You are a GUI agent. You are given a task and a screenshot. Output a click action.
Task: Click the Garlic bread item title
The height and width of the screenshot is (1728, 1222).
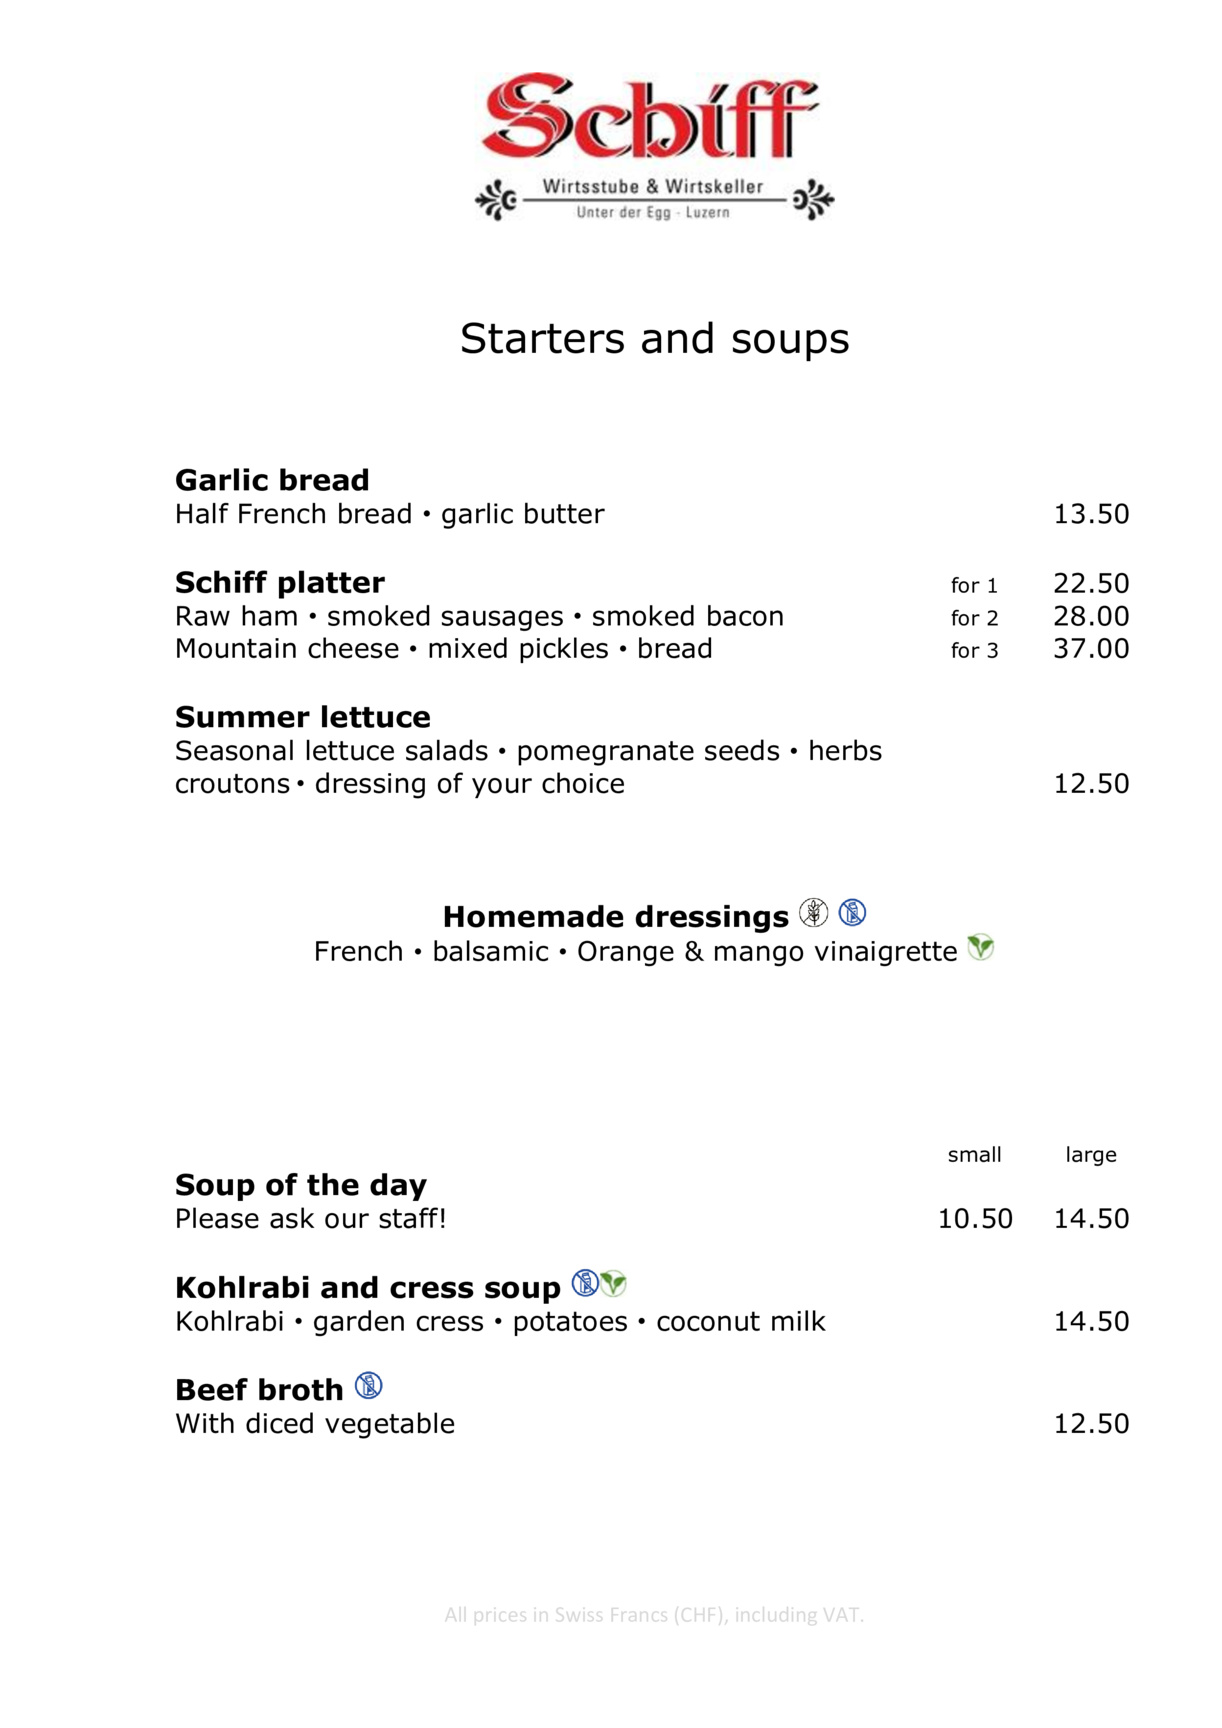272,480
